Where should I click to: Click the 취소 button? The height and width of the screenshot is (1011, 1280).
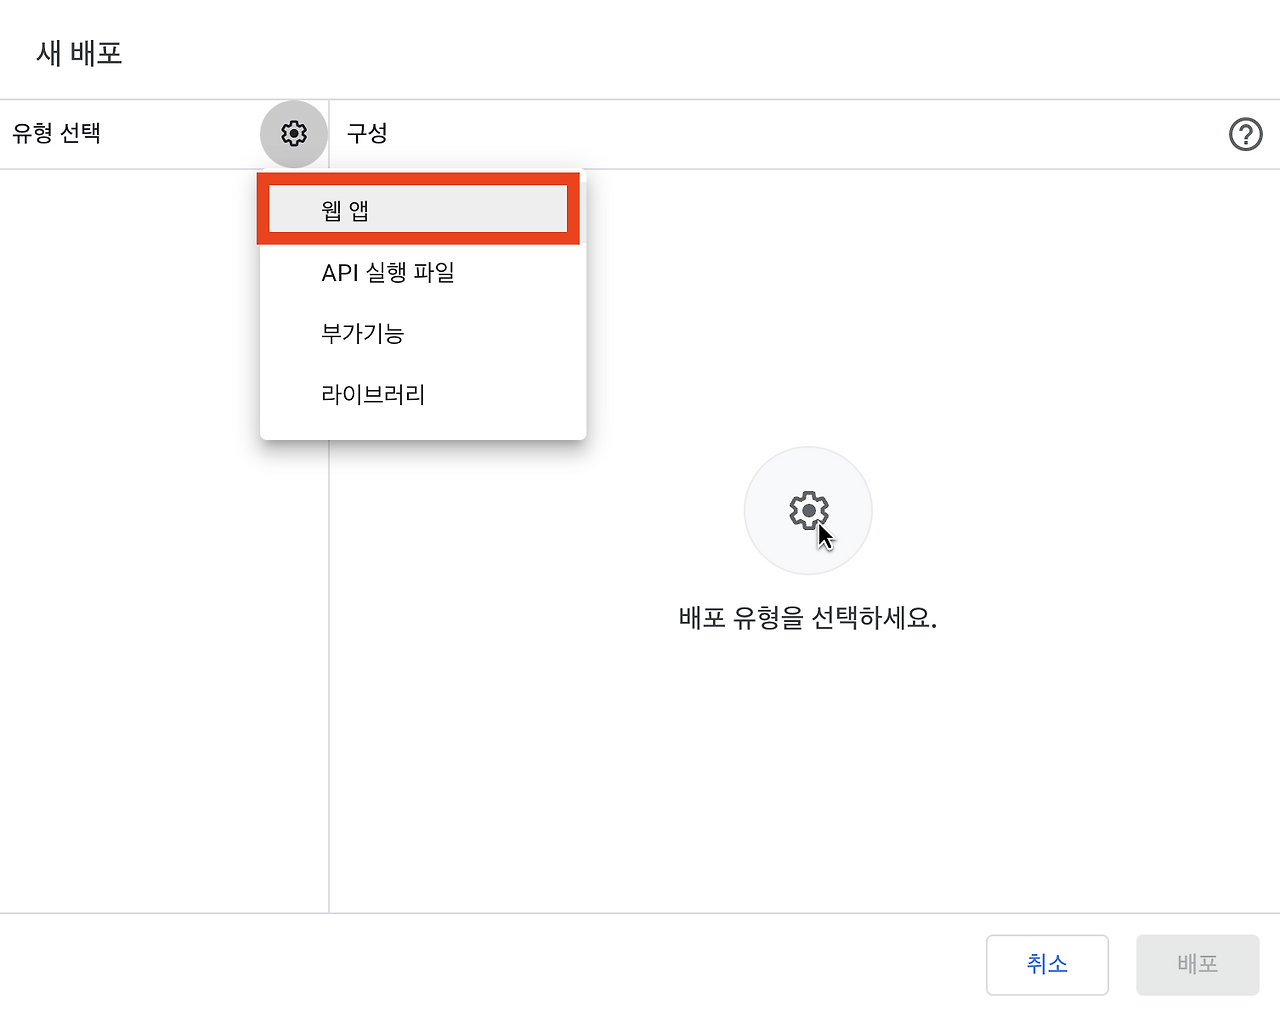1047,965
